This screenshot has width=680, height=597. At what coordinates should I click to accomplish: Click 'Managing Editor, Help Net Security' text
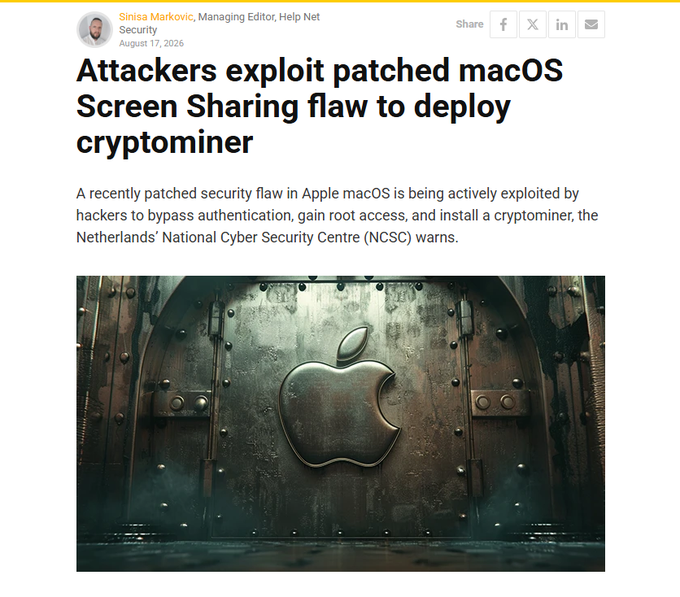(x=219, y=23)
